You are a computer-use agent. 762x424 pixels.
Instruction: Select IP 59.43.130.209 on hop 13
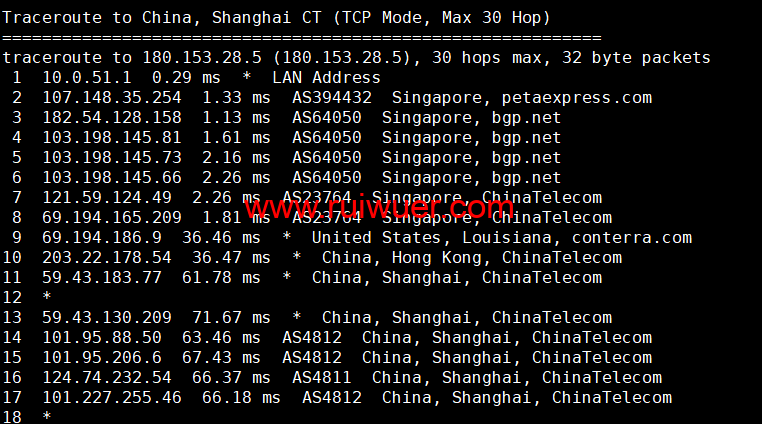[x=106, y=318]
